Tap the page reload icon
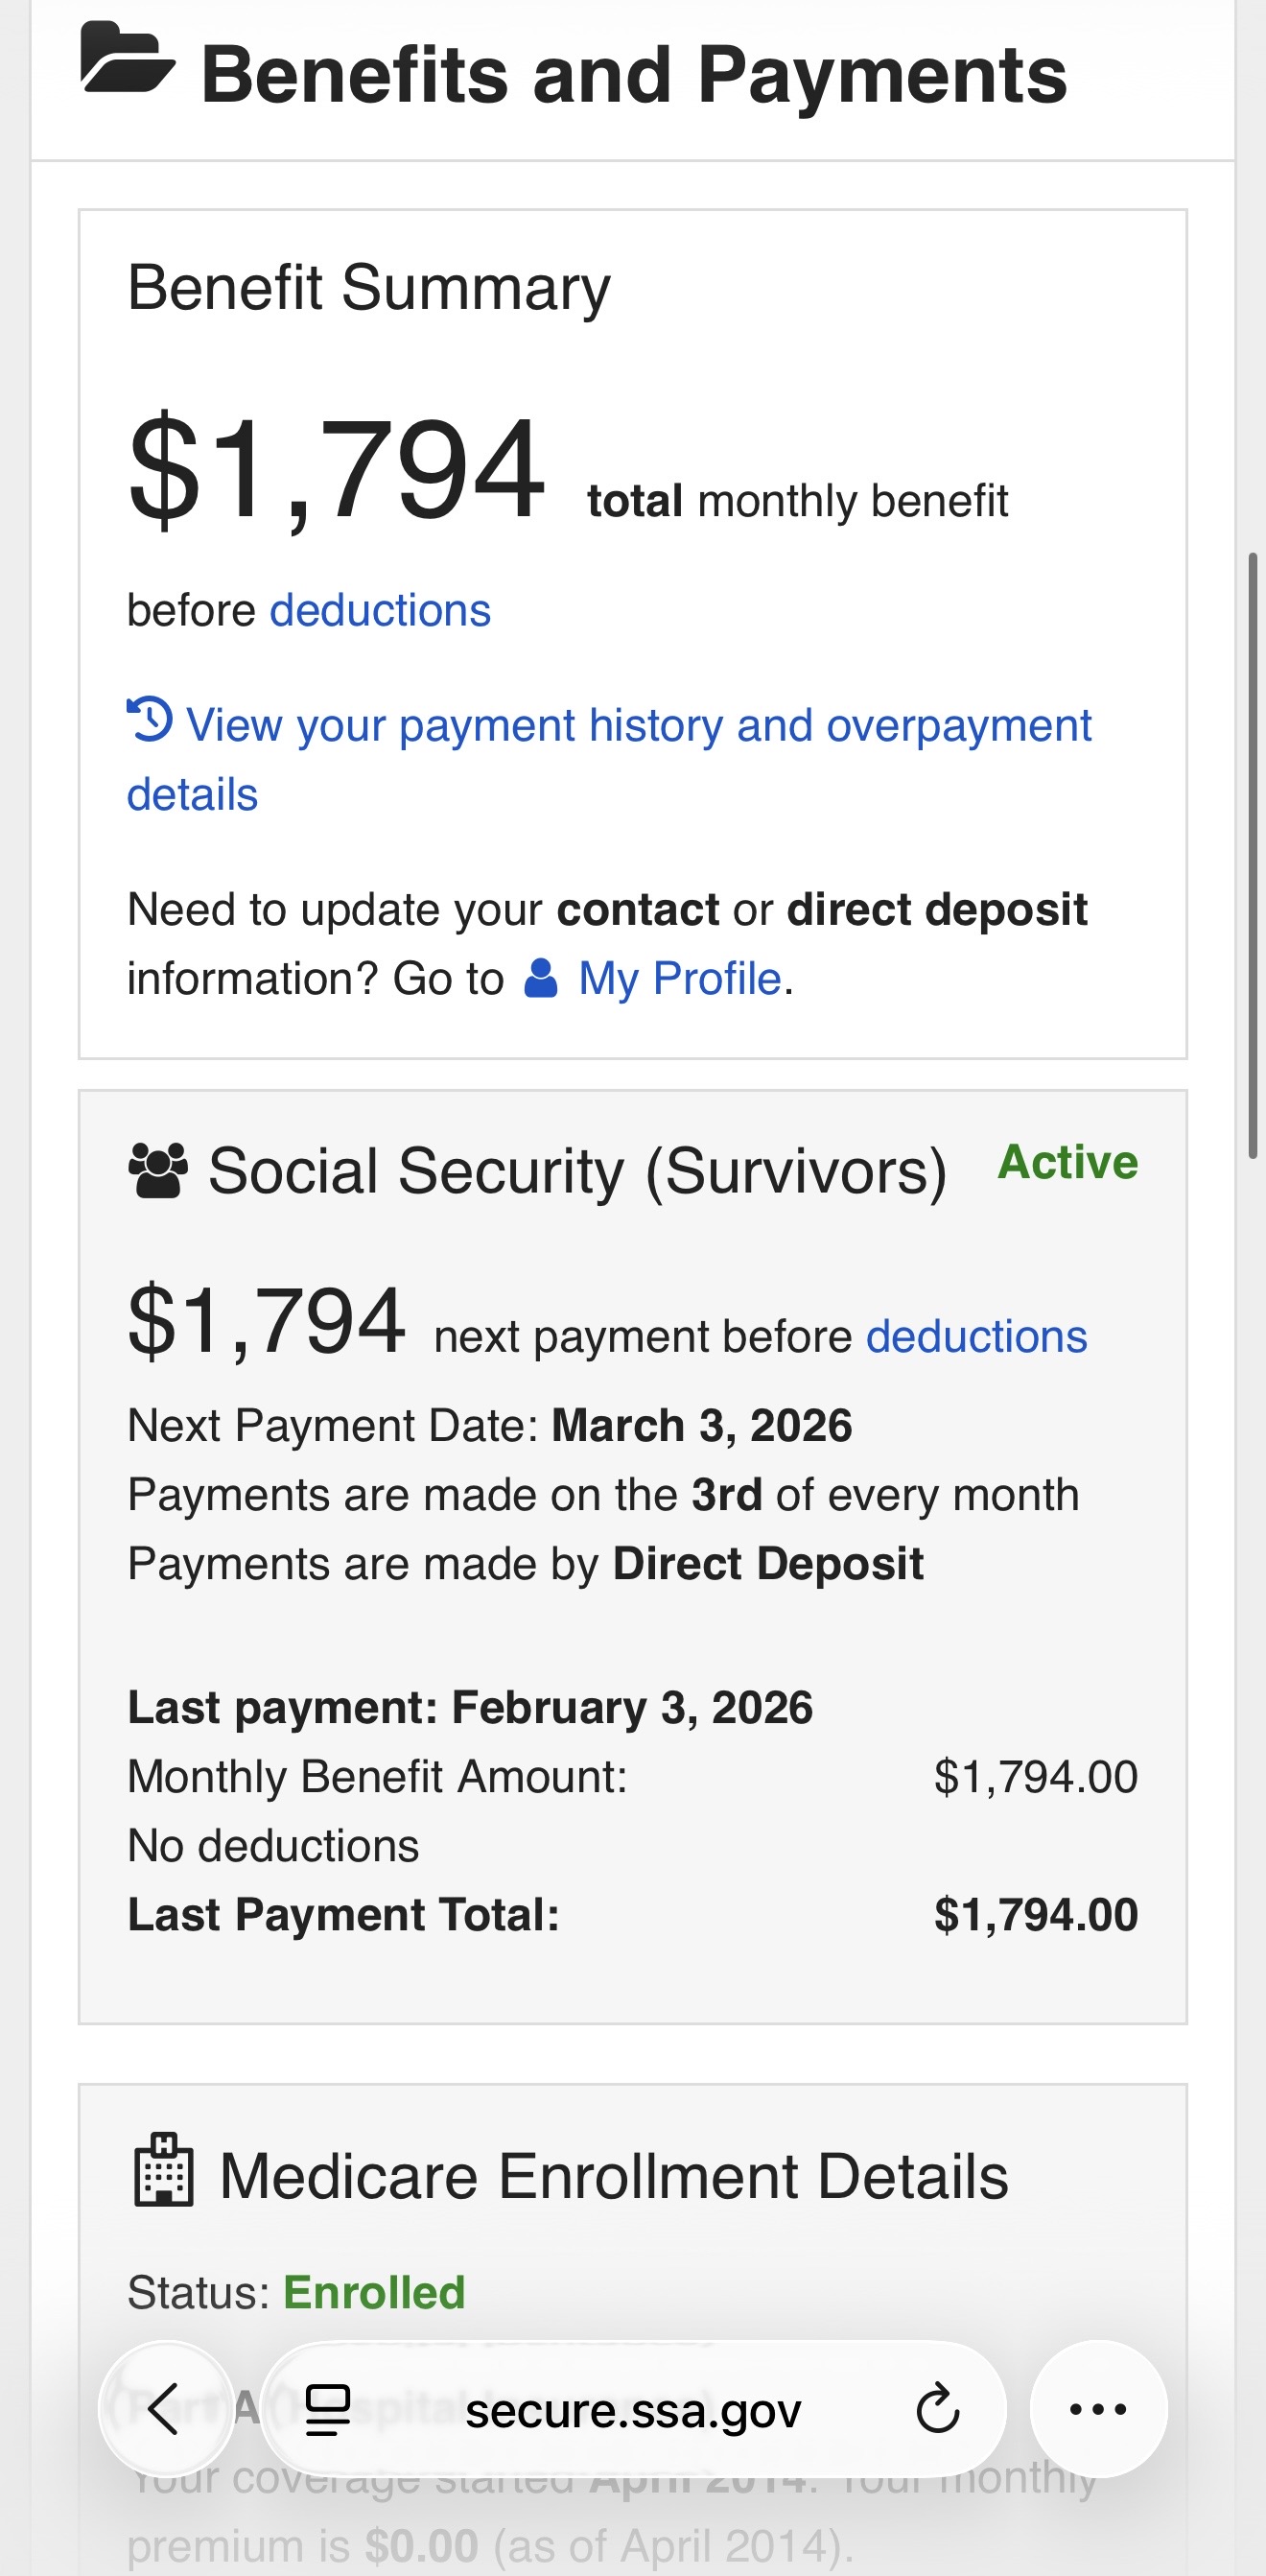This screenshot has width=1266, height=2576. (x=937, y=2409)
